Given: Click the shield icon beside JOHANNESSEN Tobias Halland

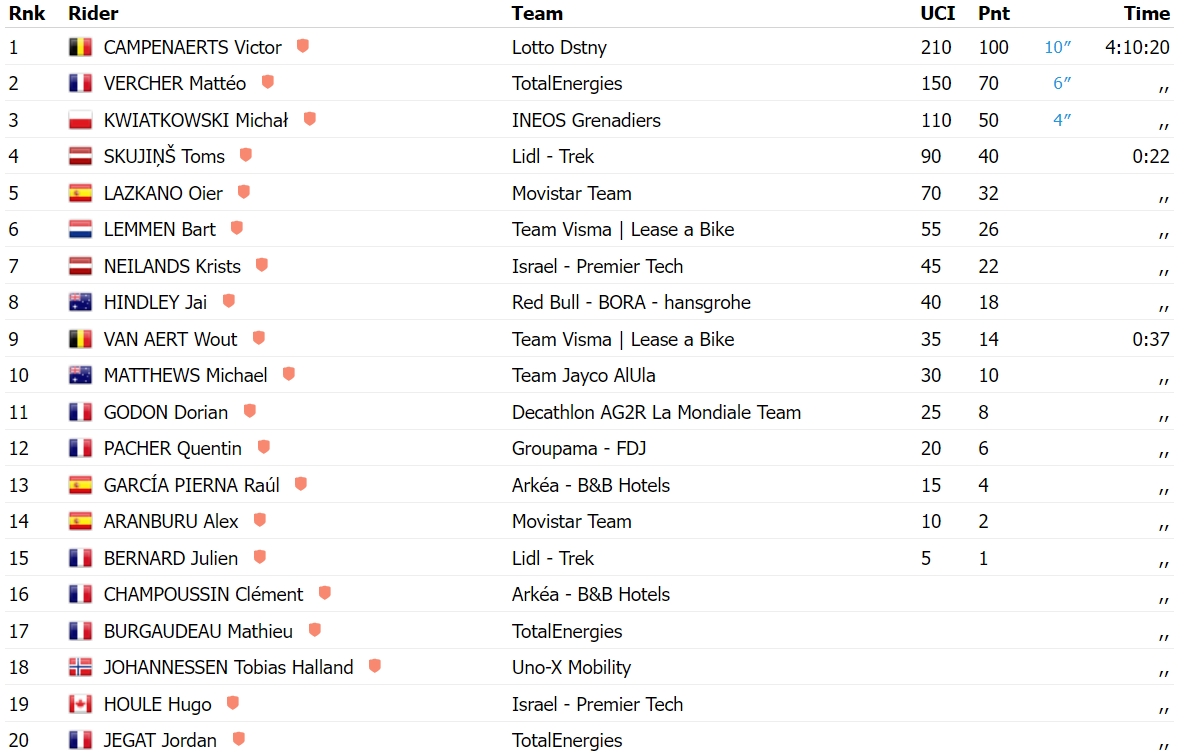Looking at the screenshot, I should (374, 666).
